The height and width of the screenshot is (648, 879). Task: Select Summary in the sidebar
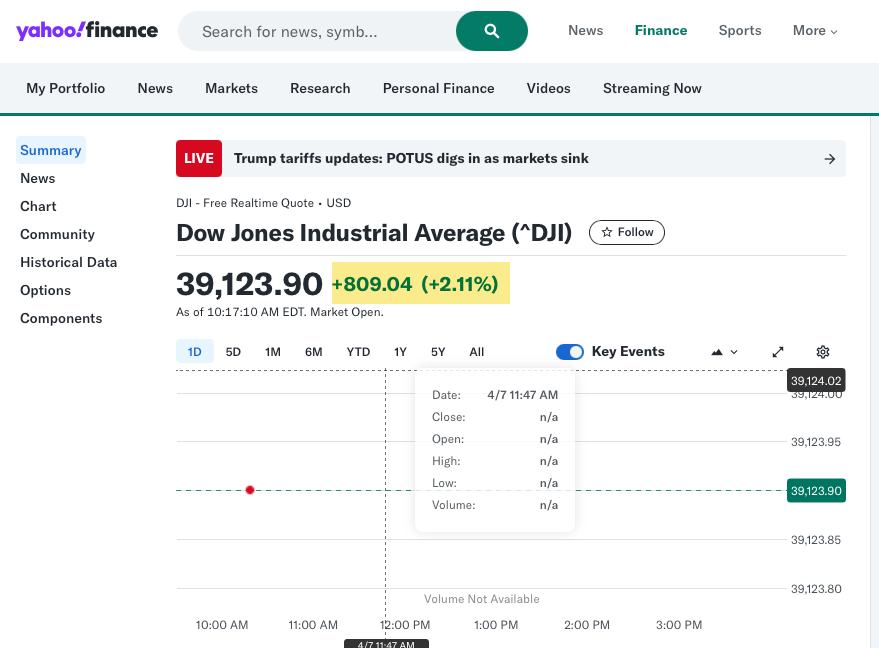50,150
